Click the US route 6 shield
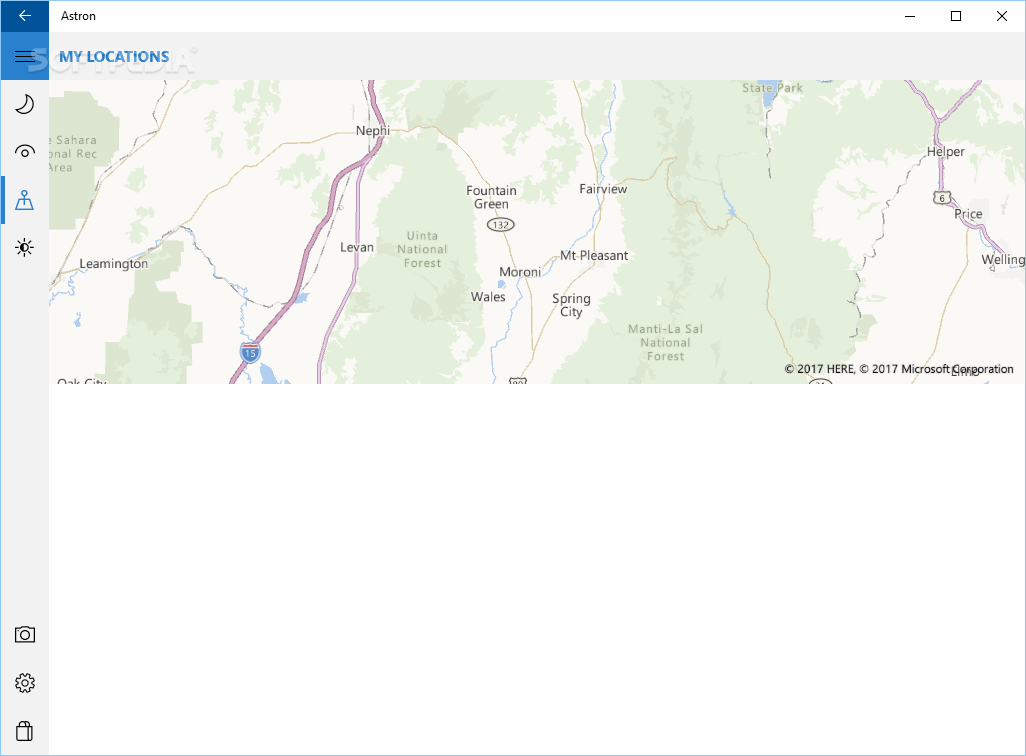 coord(942,198)
